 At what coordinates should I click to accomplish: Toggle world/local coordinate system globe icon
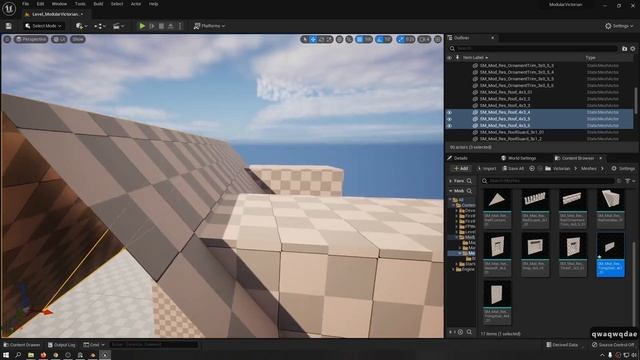[x=340, y=39]
